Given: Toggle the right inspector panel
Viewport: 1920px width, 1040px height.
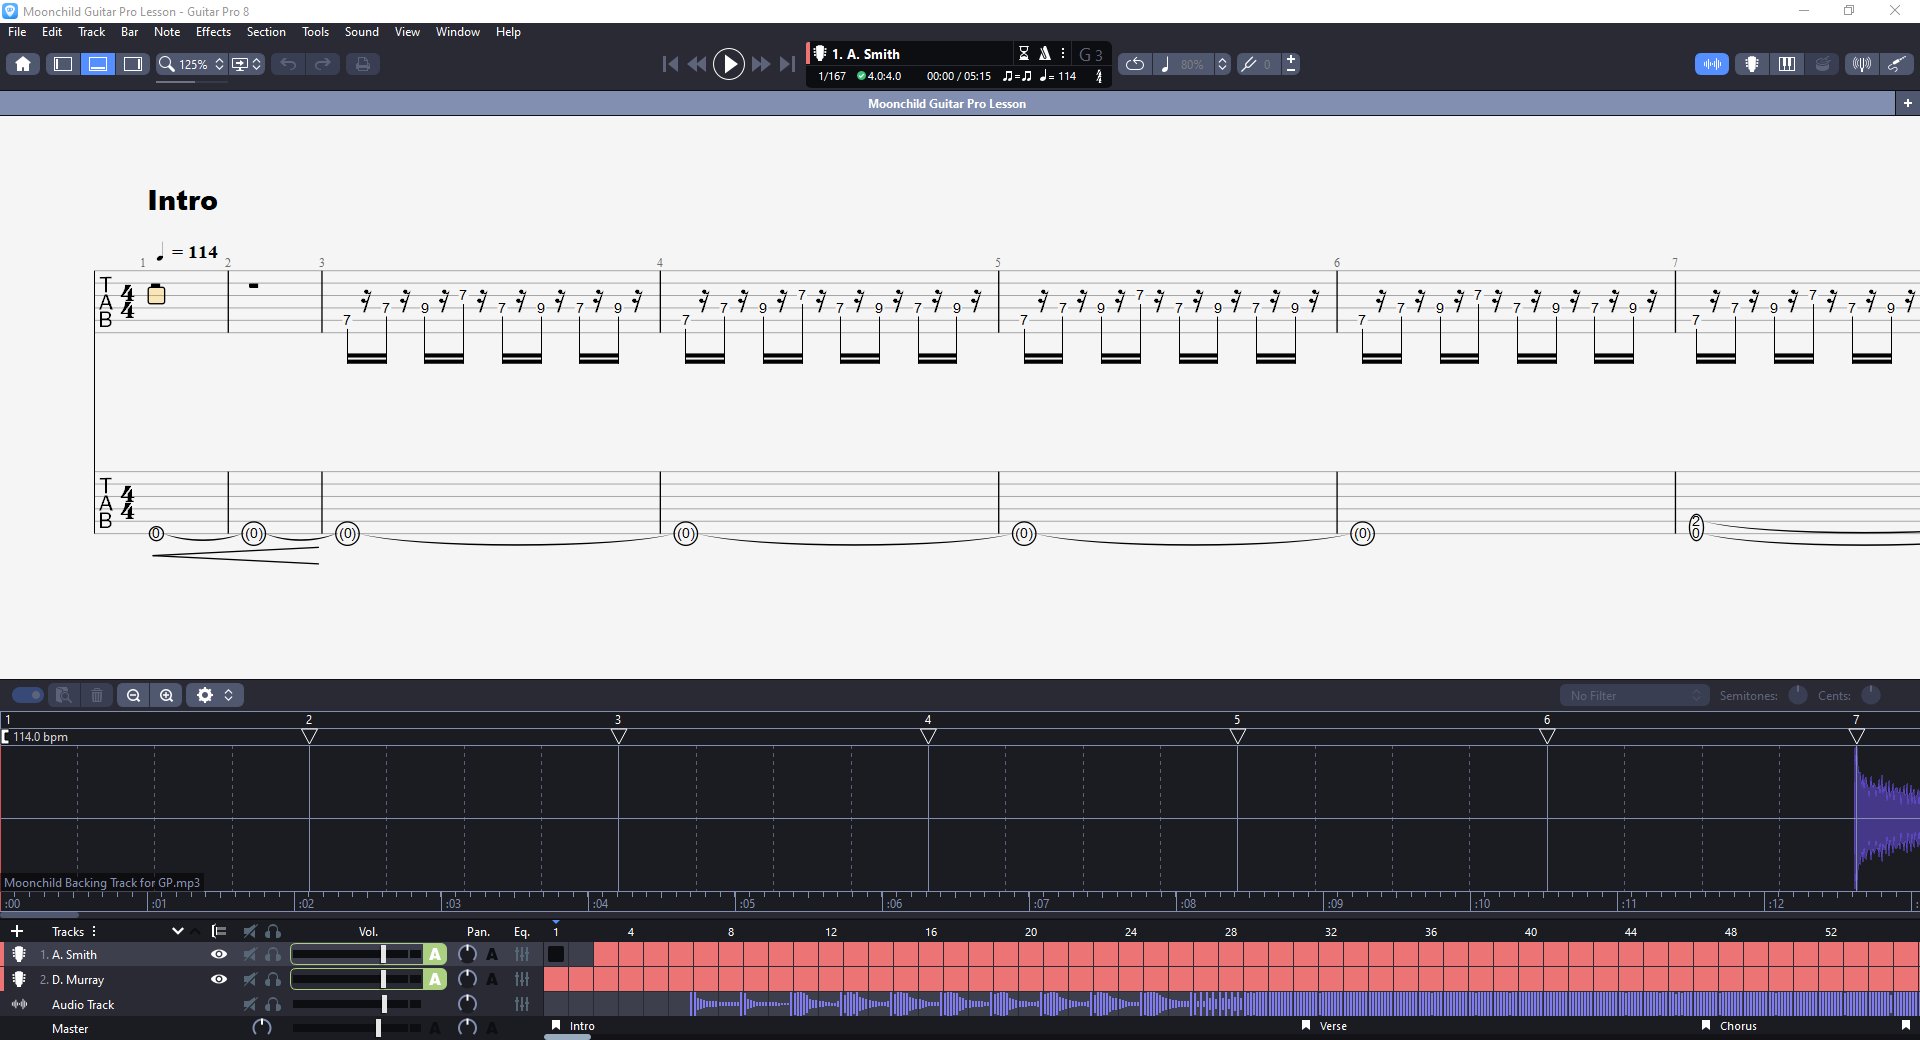Looking at the screenshot, I should pos(133,64).
